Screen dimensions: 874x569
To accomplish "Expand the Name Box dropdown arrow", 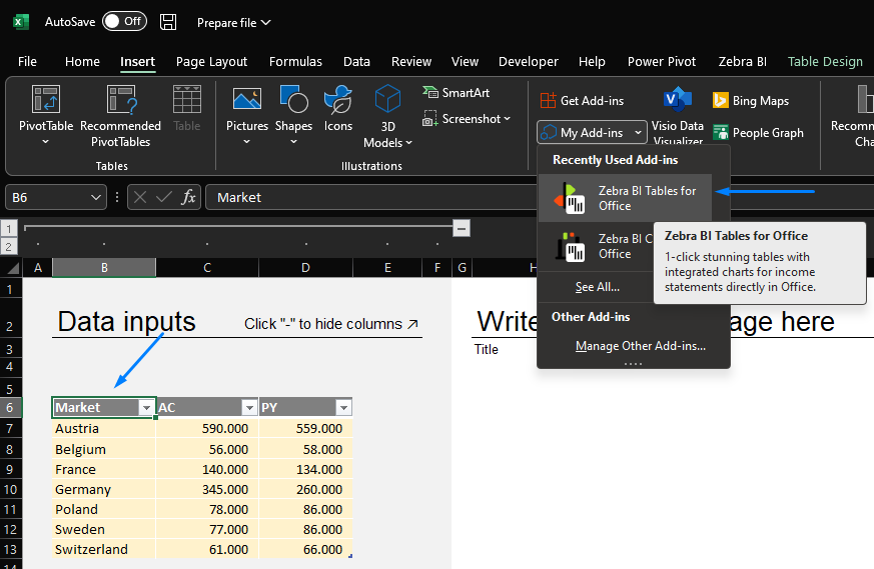I will click(96, 197).
